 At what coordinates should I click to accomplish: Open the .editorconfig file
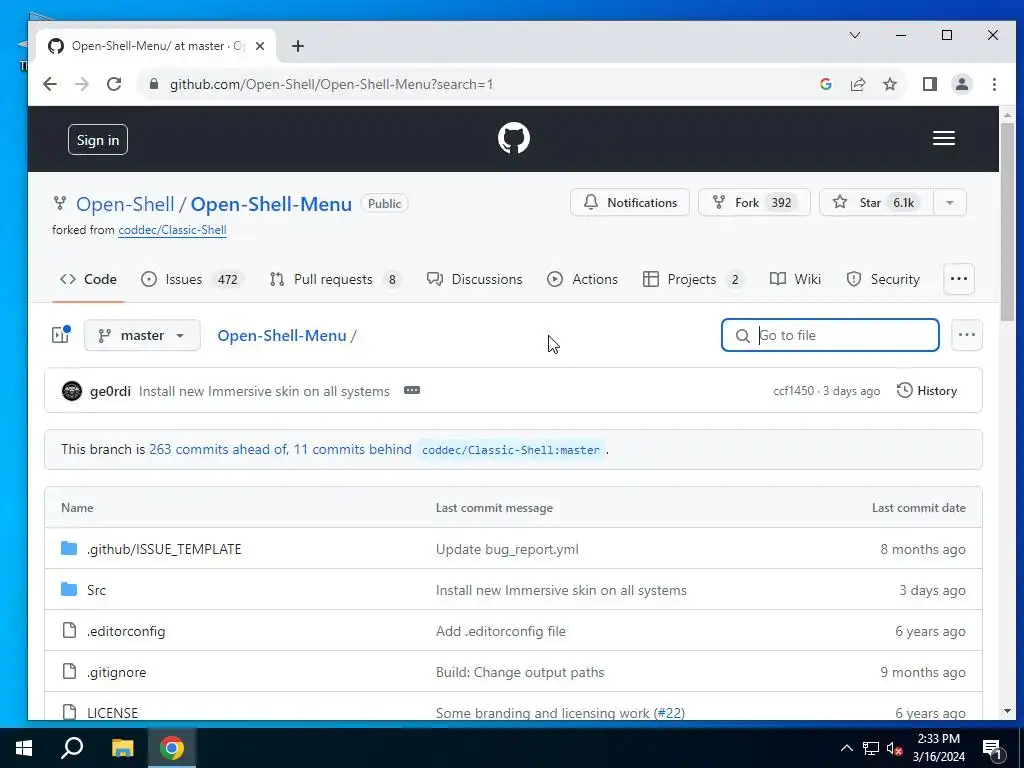click(x=126, y=632)
